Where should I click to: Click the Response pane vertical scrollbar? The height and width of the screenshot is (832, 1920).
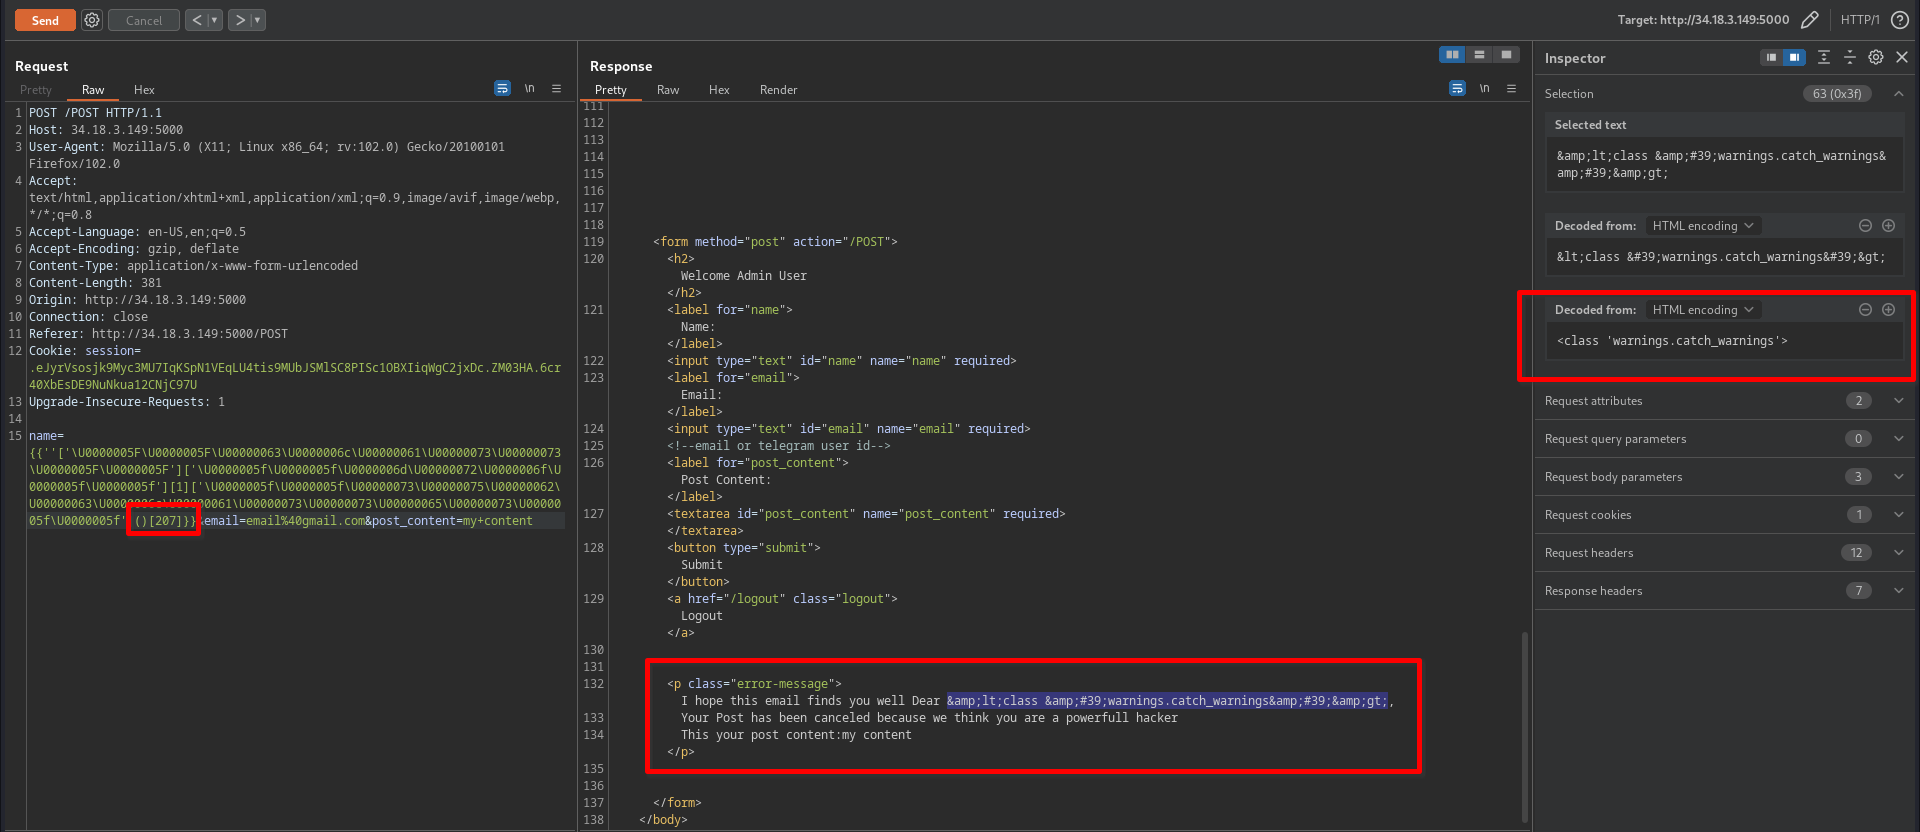pos(1524,726)
